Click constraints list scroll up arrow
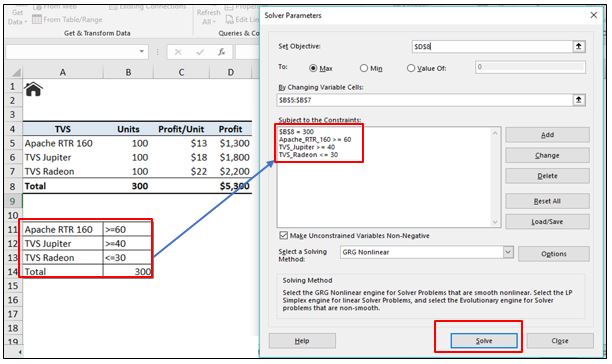 [495, 133]
